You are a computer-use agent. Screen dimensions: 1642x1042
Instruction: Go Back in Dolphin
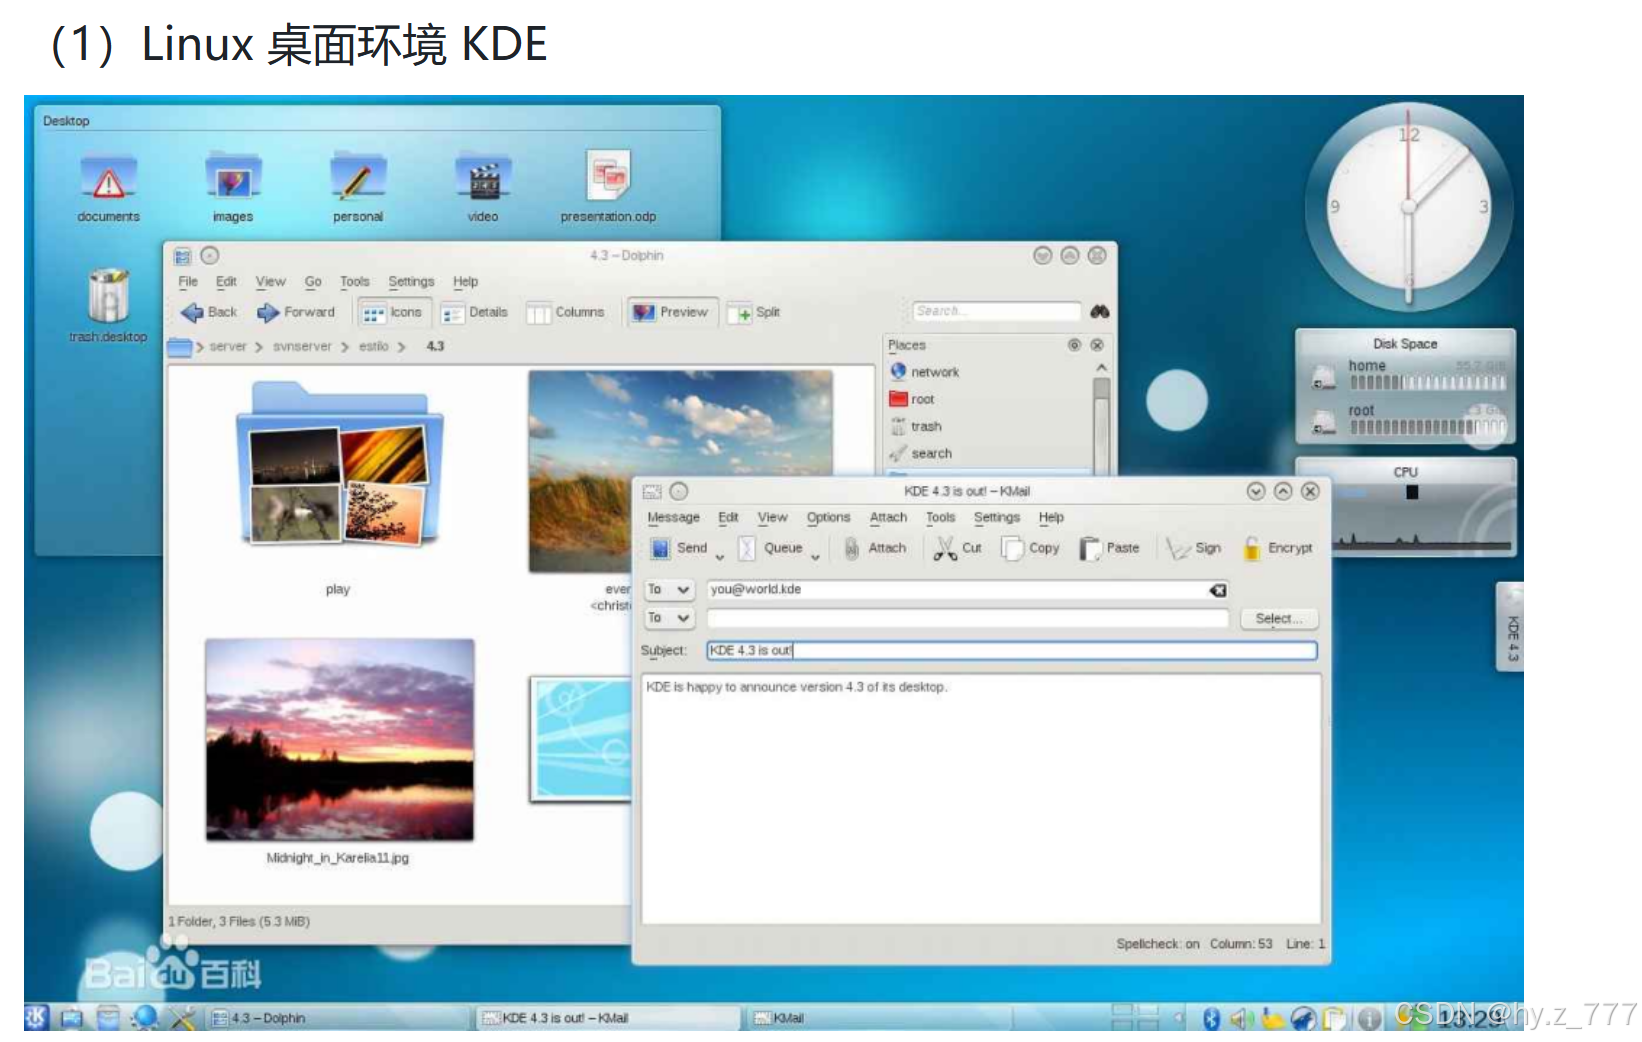(209, 313)
